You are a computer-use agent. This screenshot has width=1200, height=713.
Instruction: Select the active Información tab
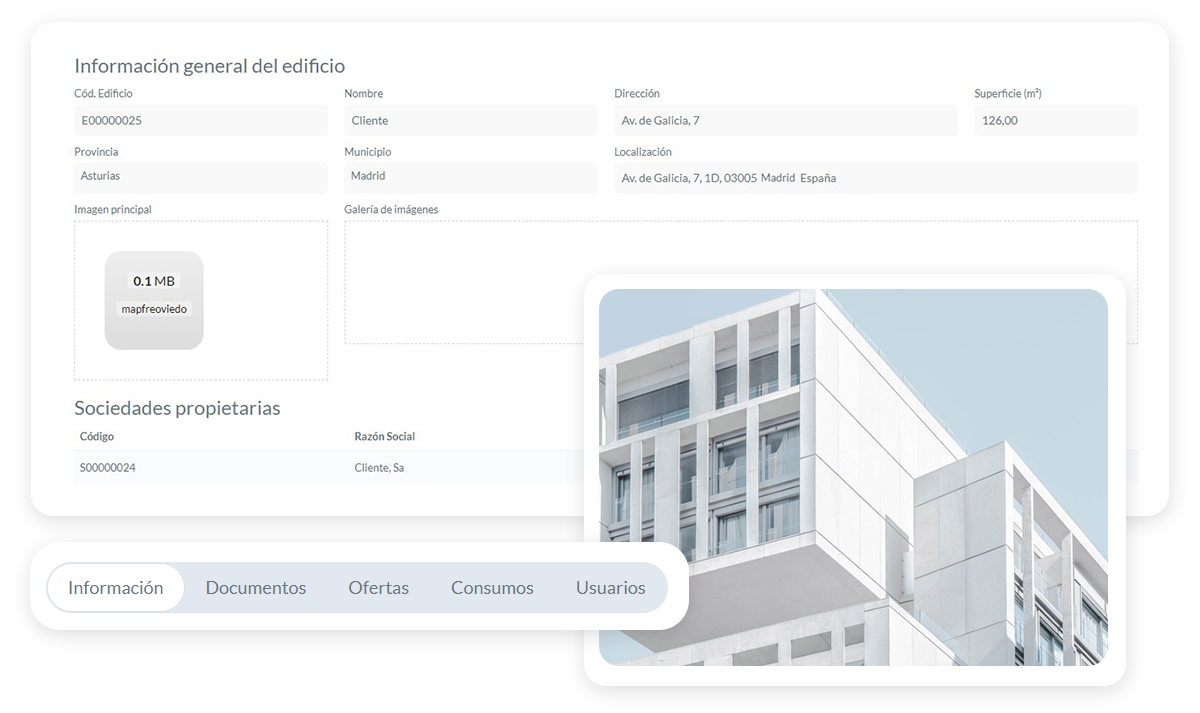(115, 588)
